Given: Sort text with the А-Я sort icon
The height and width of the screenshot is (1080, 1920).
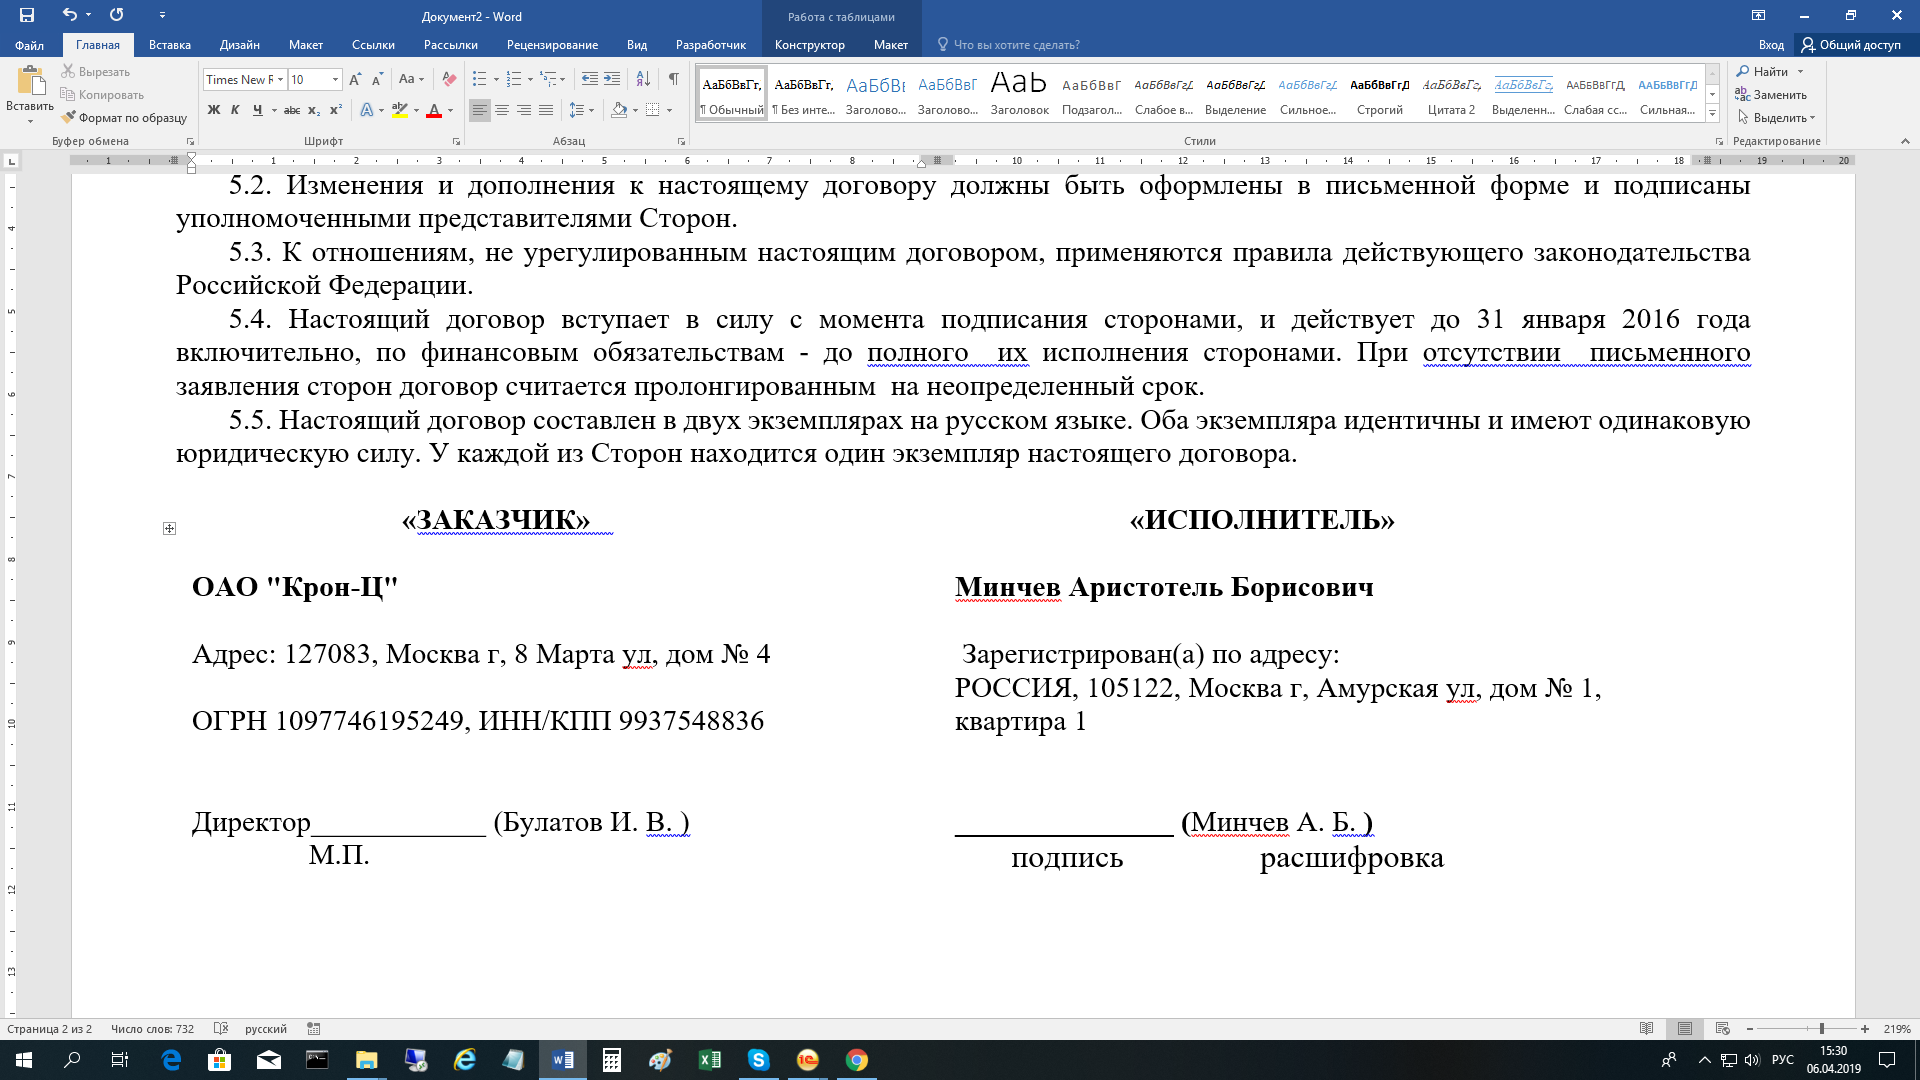Looking at the screenshot, I should (x=643, y=79).
